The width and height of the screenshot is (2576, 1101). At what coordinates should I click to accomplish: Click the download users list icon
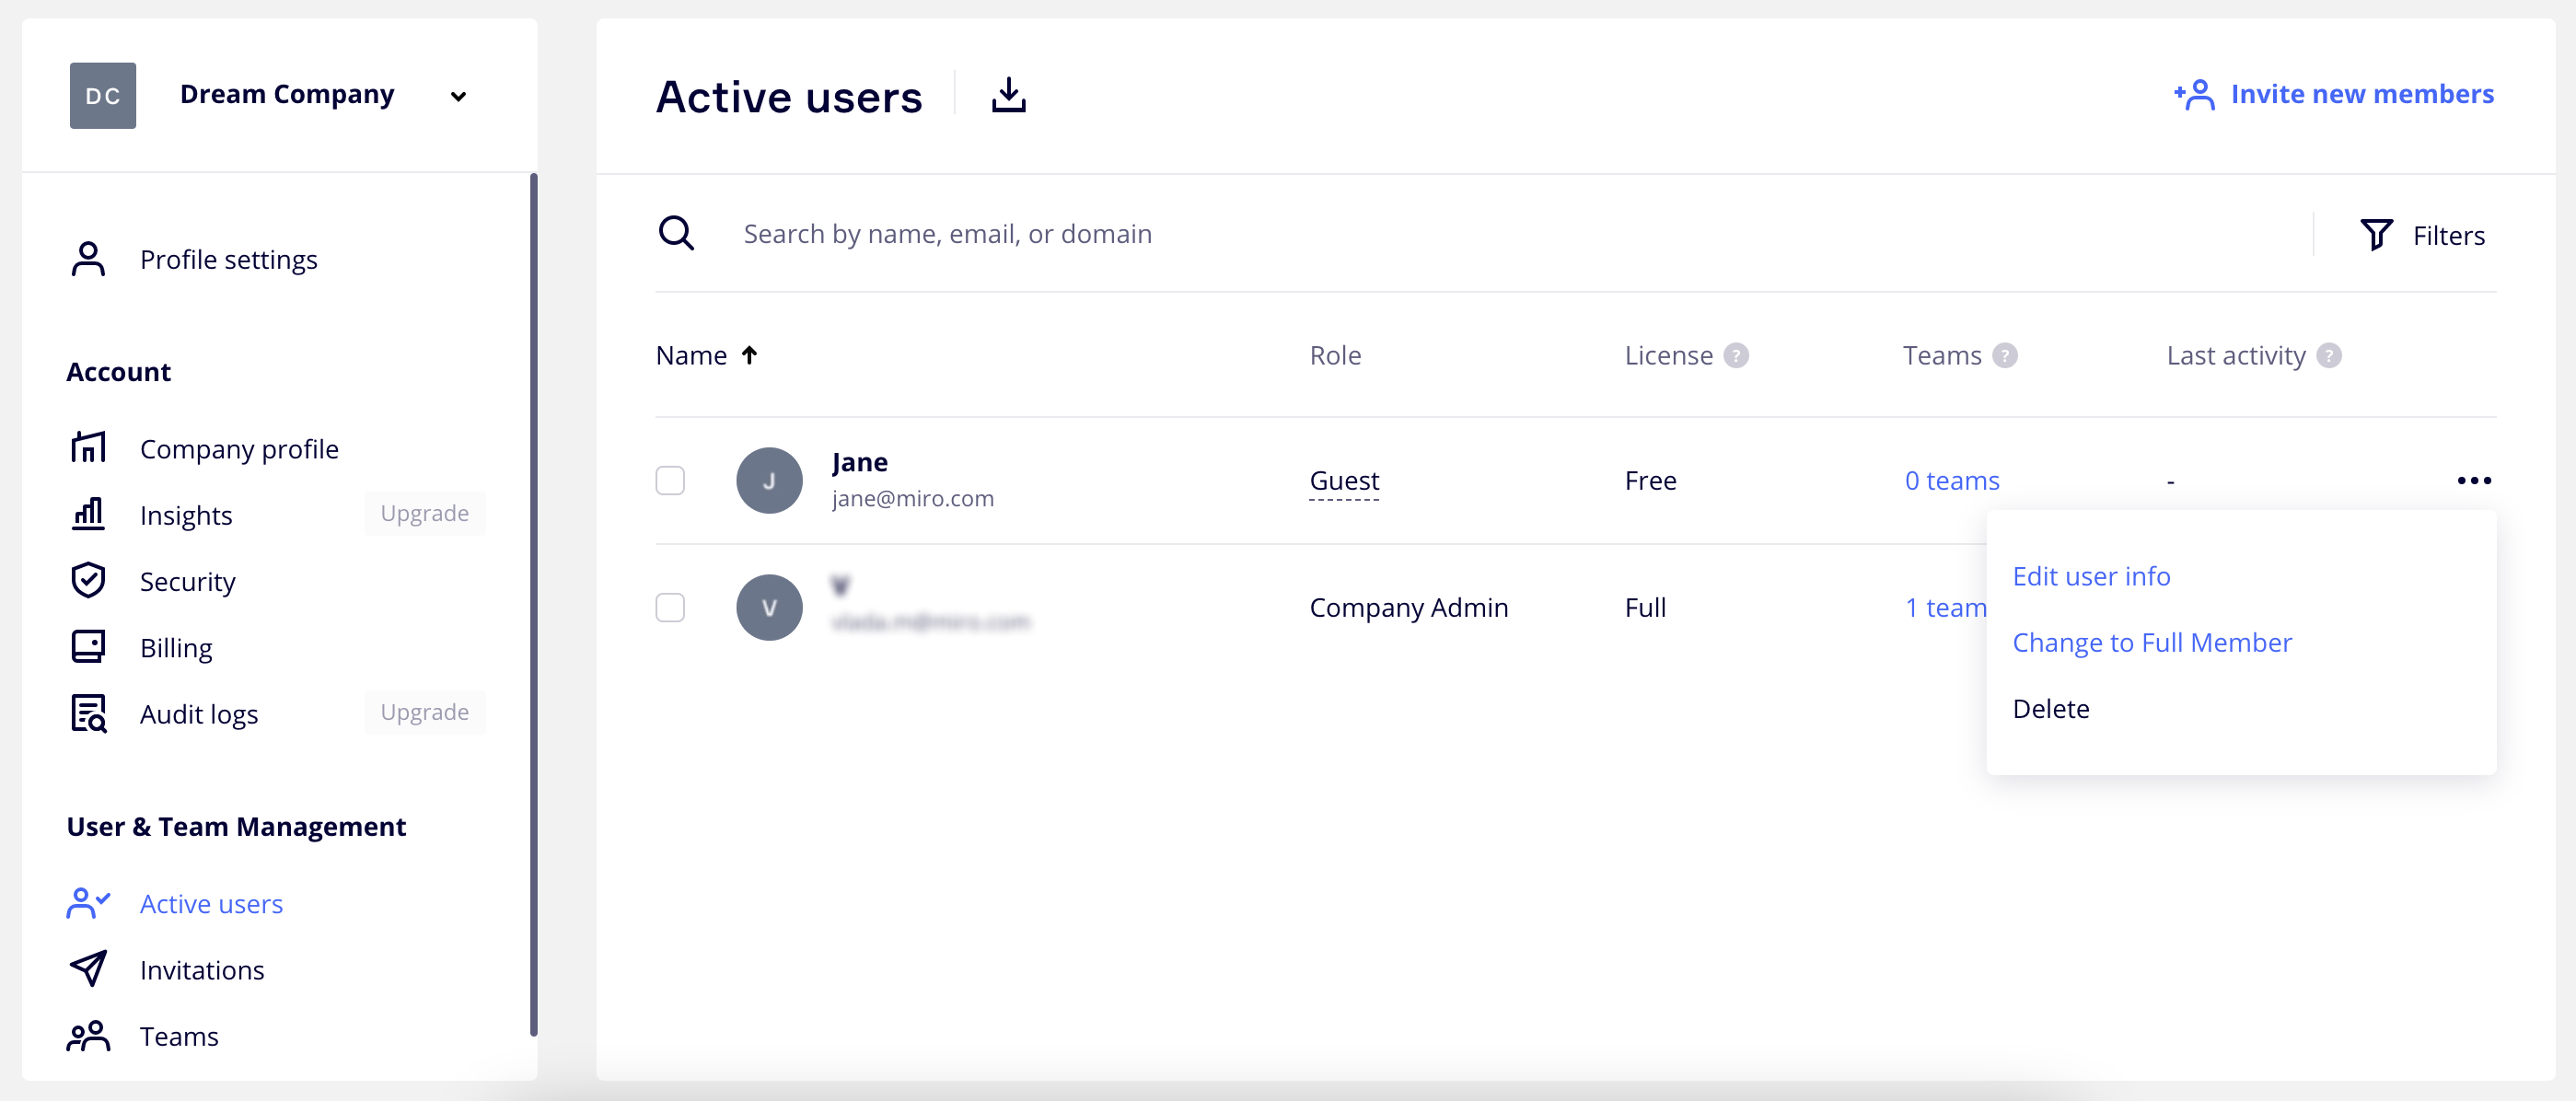(x=1008, y=96)
